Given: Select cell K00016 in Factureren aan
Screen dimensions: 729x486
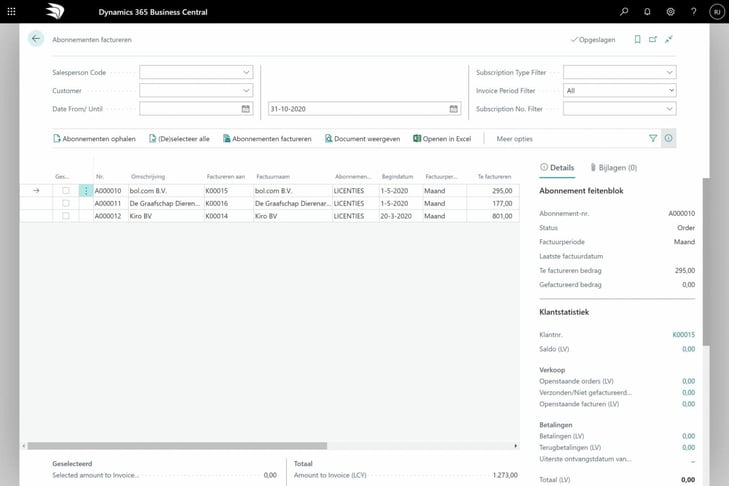Looking at the screenshot, I should click(x=229, y=203).
